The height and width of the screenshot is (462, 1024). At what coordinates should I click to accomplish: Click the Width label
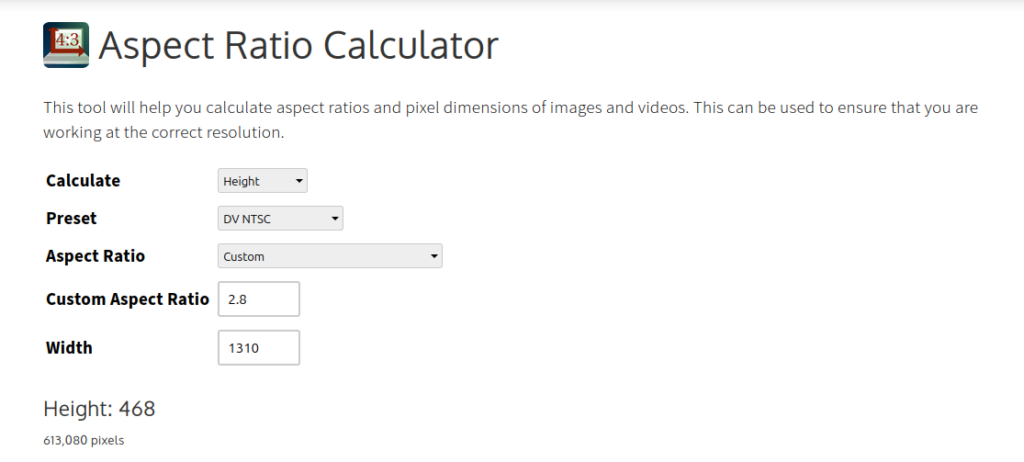coord(69,348)
